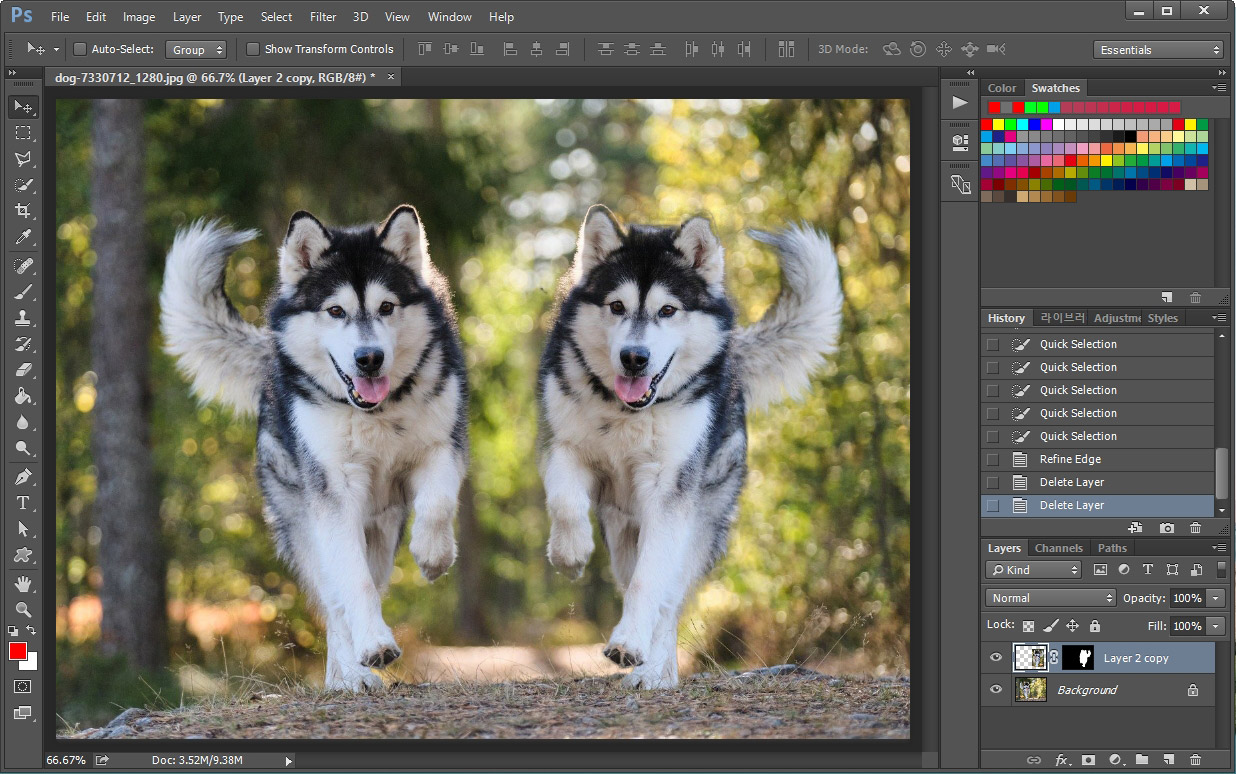
Task: Set history brush source for Refine Edge
Action: pyautogui.click(x=992, y=459)
